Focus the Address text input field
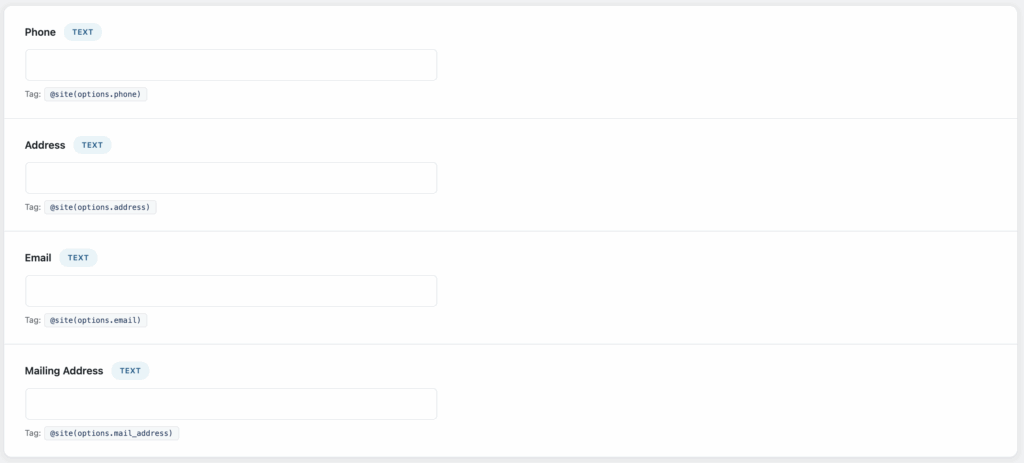The height and width of the screenshot is (463, 1024). point(231,178)
